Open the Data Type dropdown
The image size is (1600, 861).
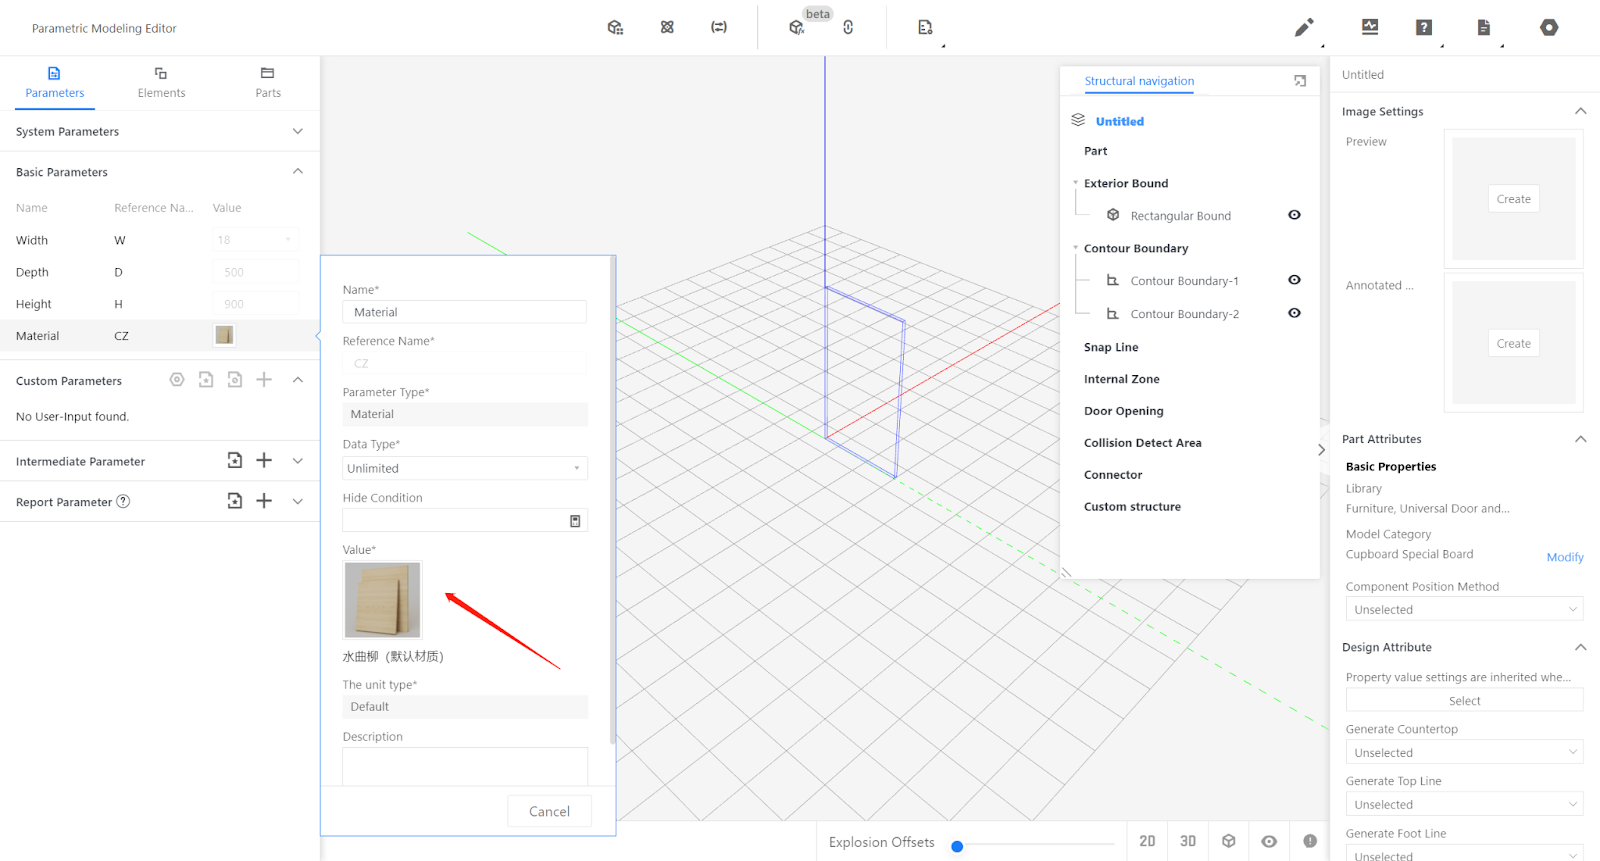(465, 468)
